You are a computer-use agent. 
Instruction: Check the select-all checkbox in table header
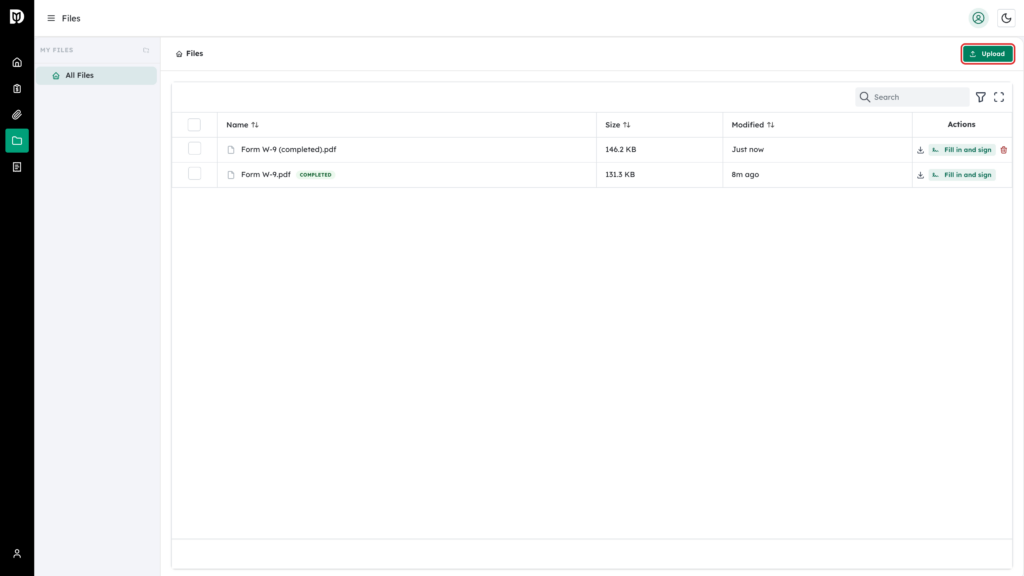point(194,125)
